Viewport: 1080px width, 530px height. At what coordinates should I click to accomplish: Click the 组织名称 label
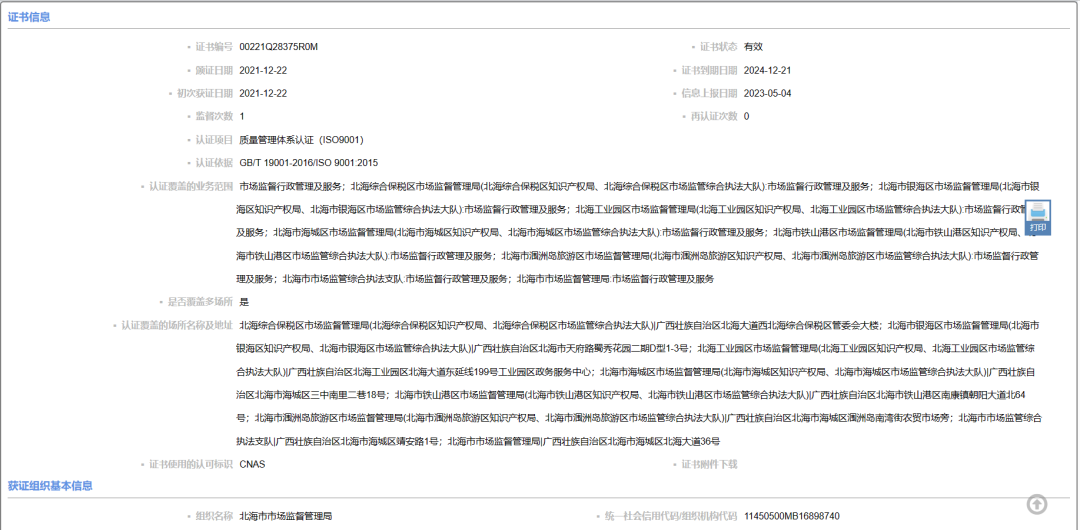coord(214,516)
